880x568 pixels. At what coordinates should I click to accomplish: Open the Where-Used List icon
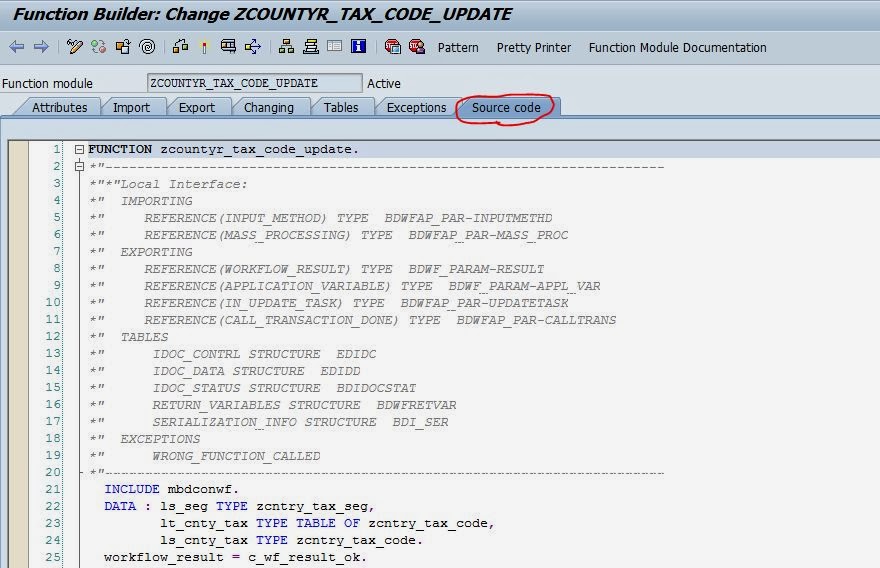pyautogui.click(x=228, y=47)
